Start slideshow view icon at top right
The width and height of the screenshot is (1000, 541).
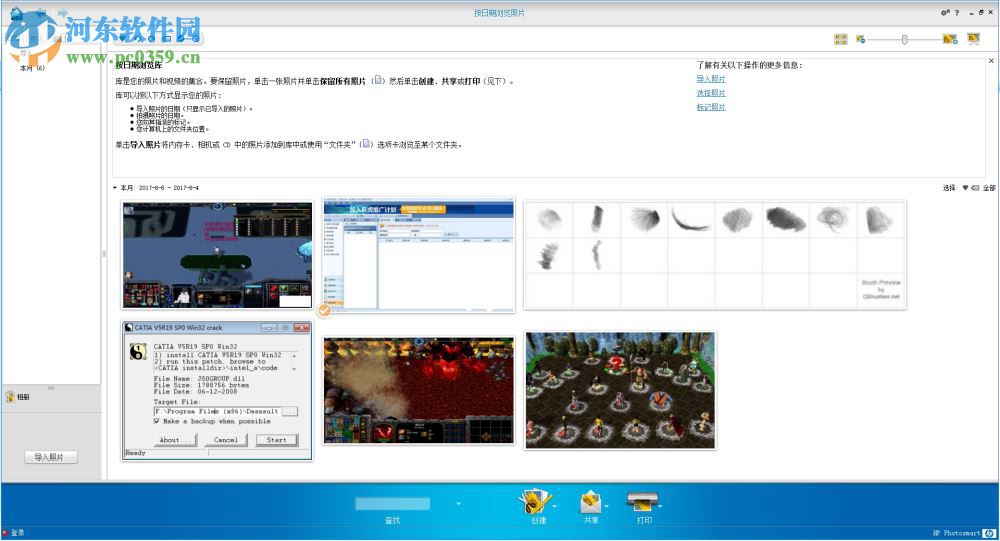pos(973,40)
